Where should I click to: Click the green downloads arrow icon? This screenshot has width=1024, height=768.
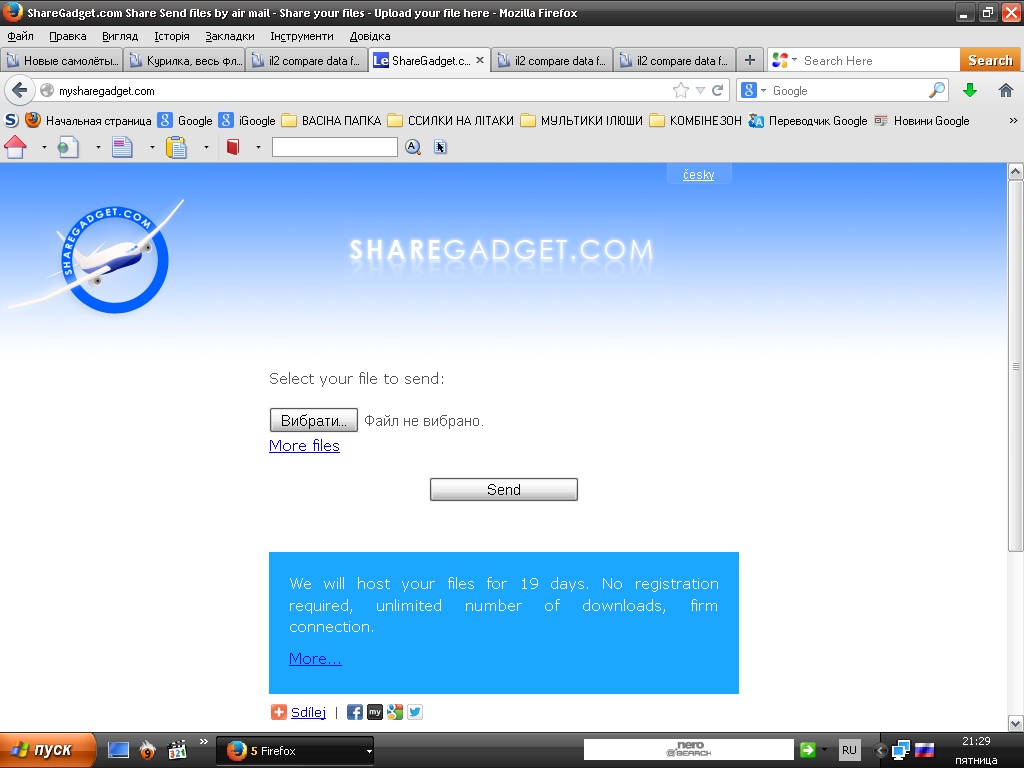970,90
